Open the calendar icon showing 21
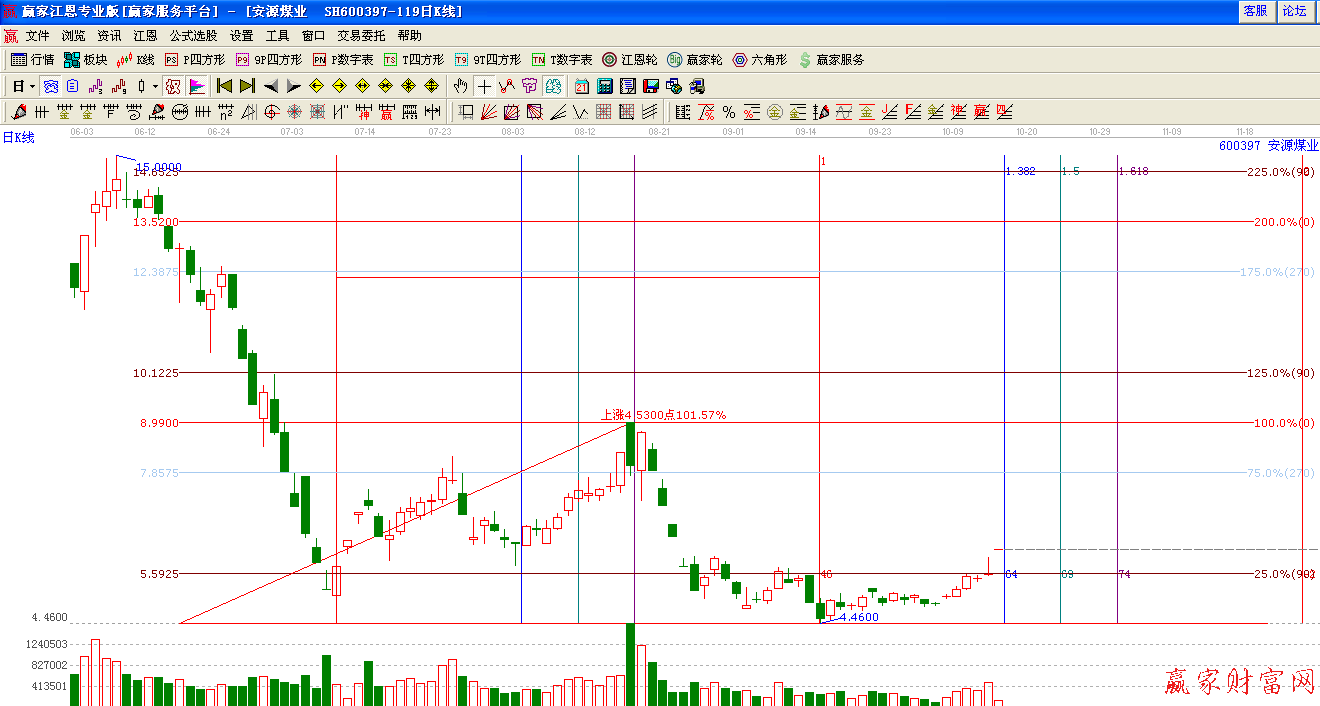 coord(582,86)
